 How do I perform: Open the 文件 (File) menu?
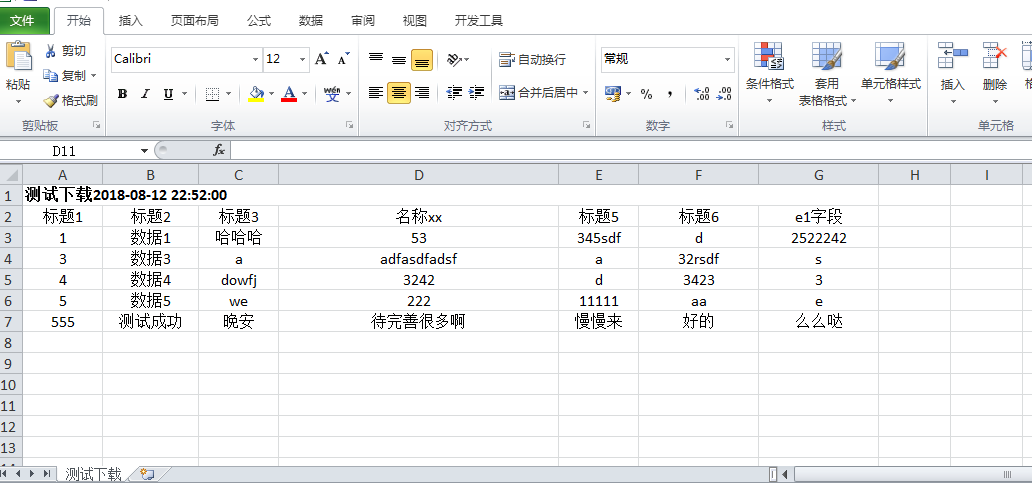(x=22, y=20)
